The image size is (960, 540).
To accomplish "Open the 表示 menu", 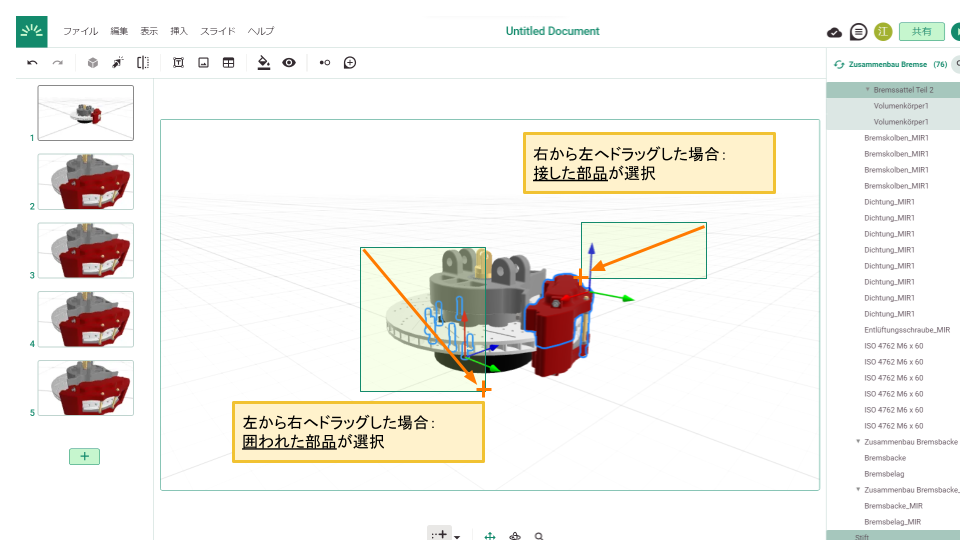I will coord(149,31).
